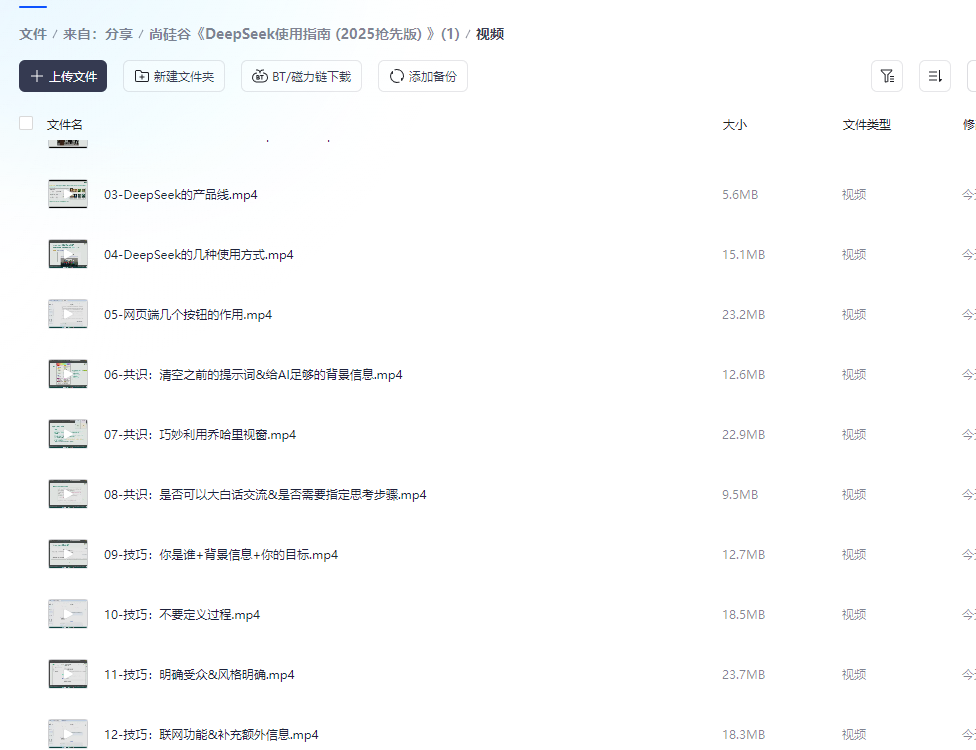976x750 pixels.
Task: Create a folder with 新建文件夹
Action: tap(174, 76)
